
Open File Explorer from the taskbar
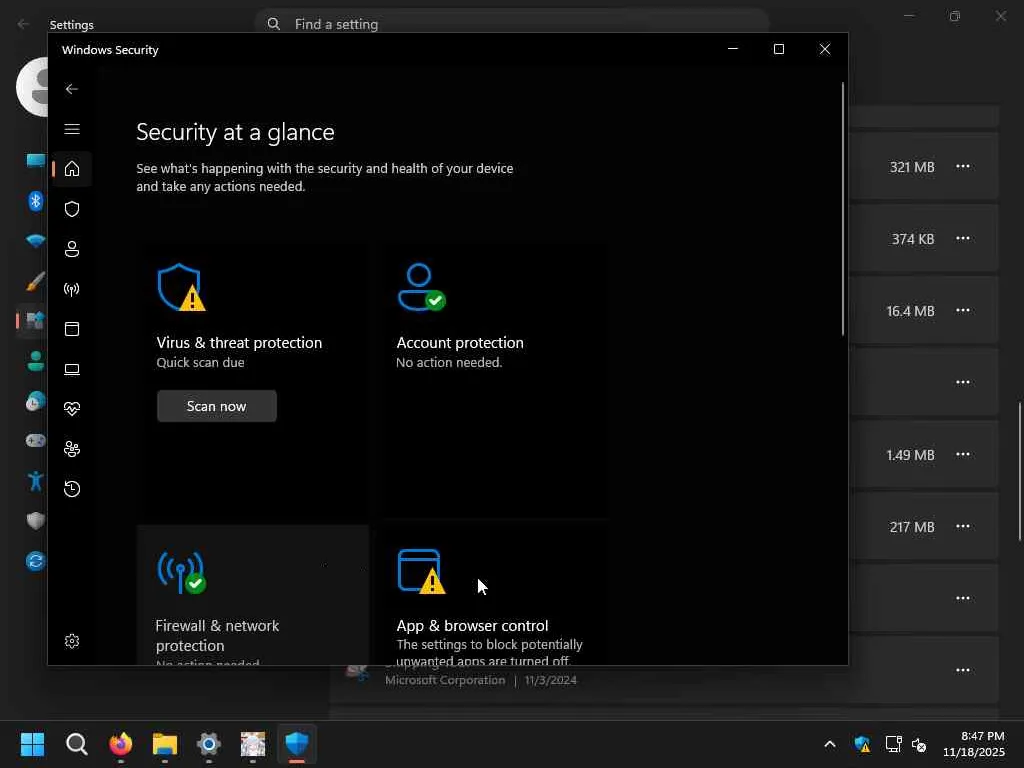[165, 744]
